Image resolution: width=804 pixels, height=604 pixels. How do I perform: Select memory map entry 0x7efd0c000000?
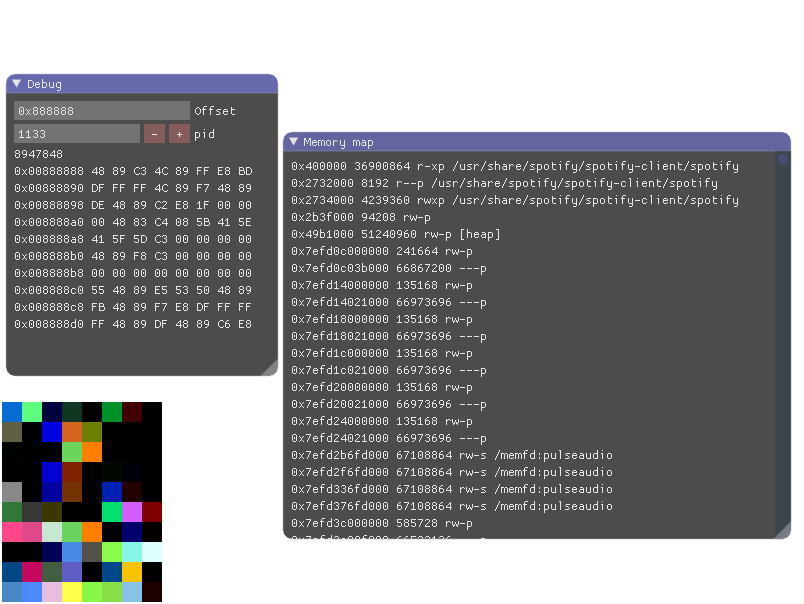tap(381, 251)
